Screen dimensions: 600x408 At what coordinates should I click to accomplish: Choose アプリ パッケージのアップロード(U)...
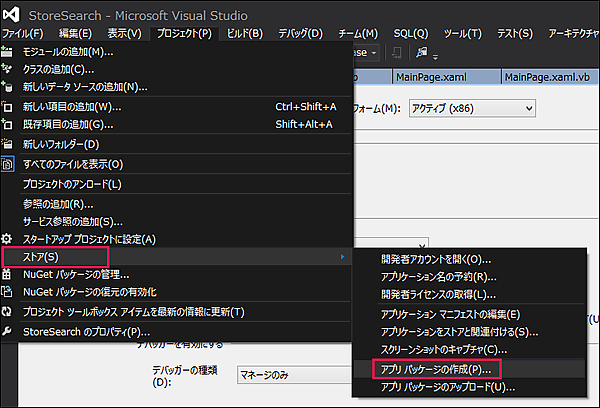tap(470, 387)
